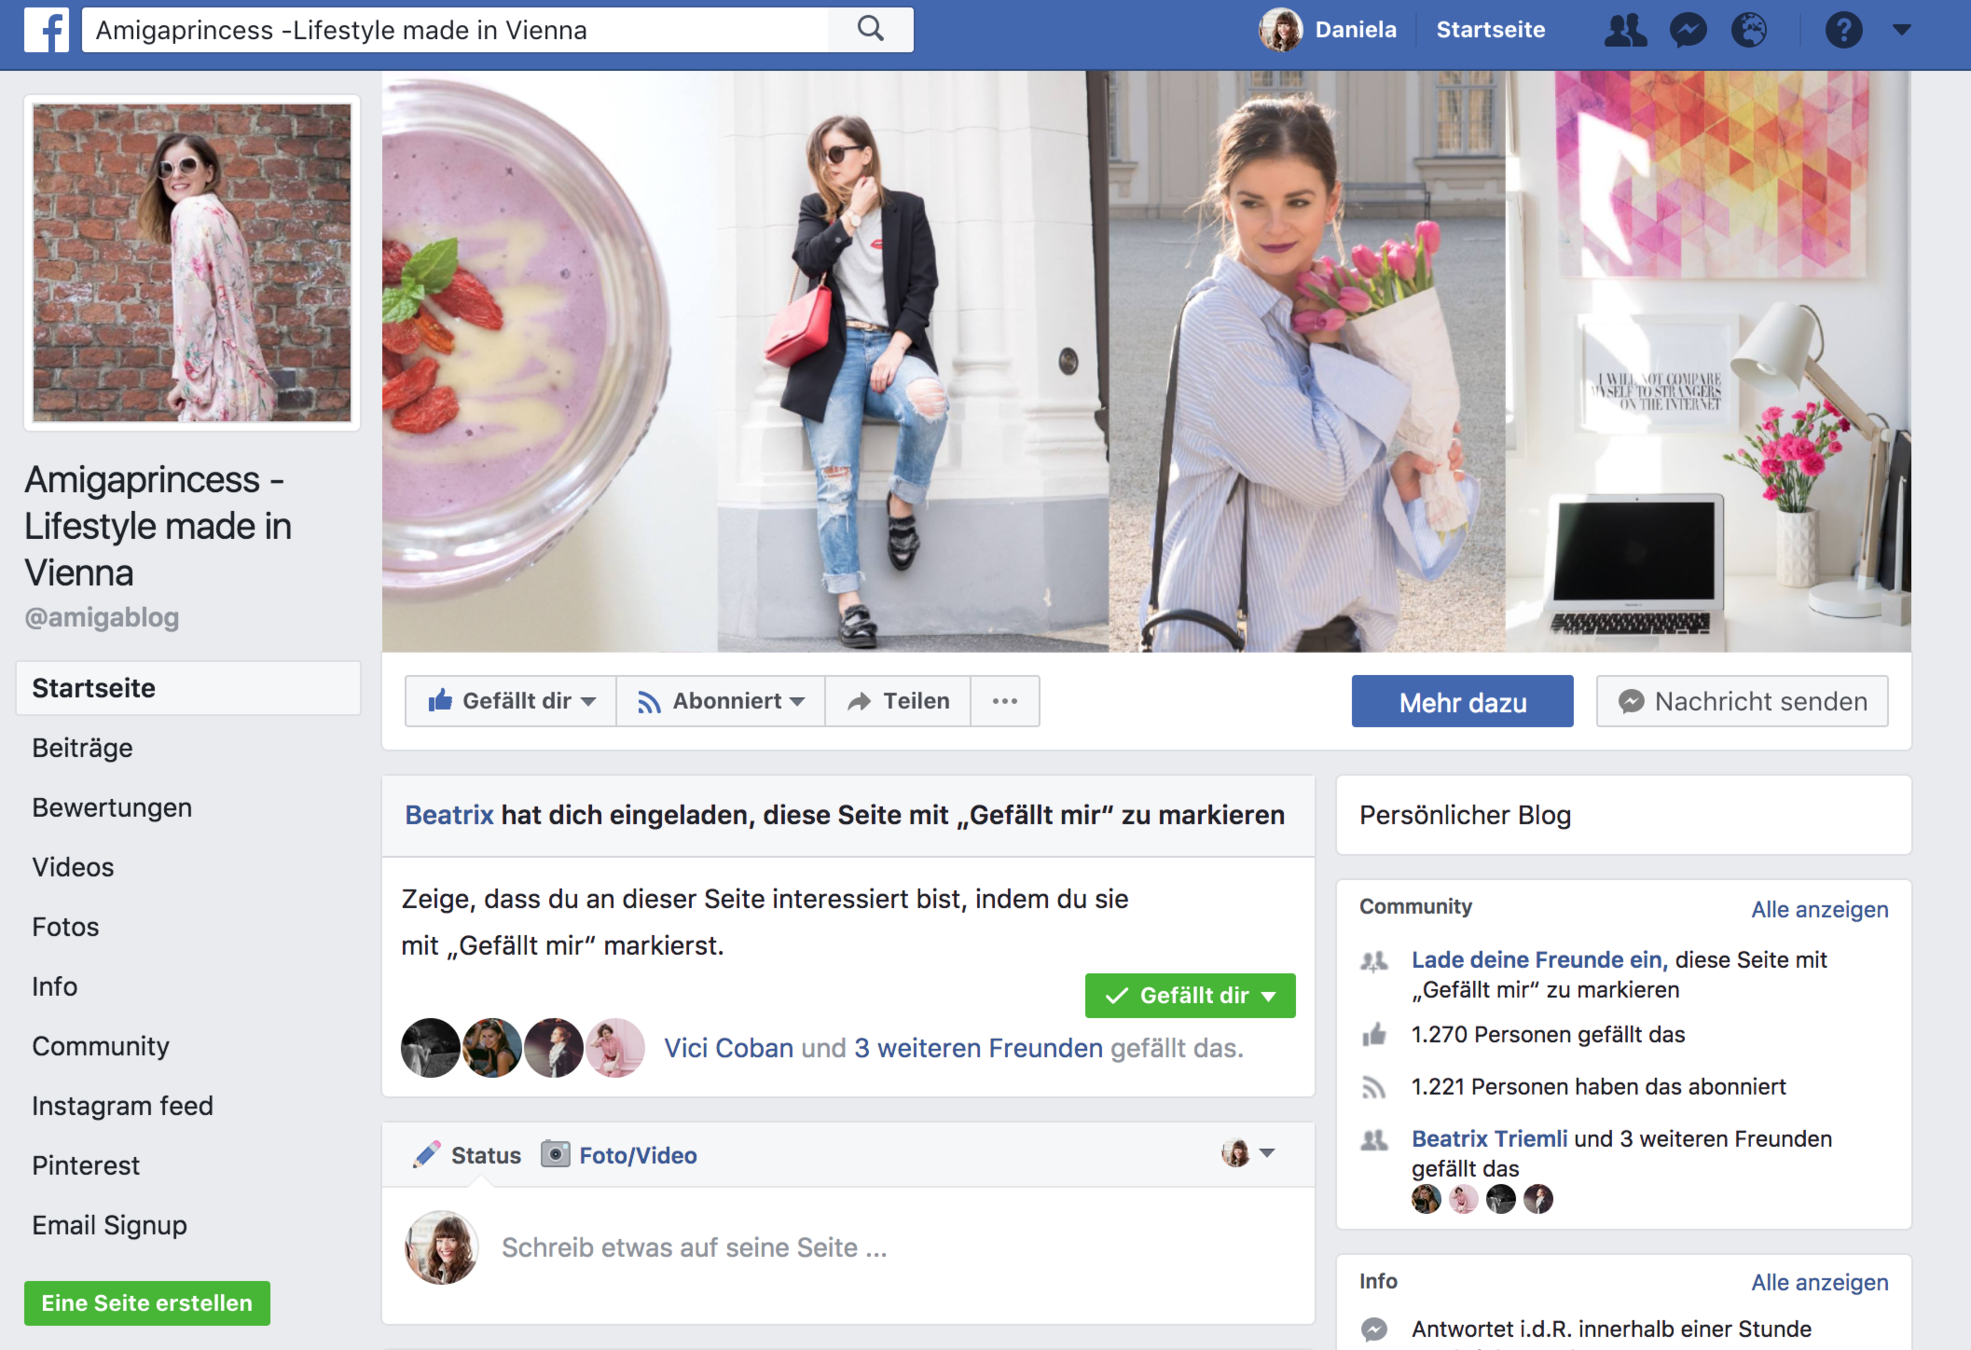Open Bewertungen in the left sidebar
The height and width of the screenshot is (1350, 1971).
pos(112,808)
